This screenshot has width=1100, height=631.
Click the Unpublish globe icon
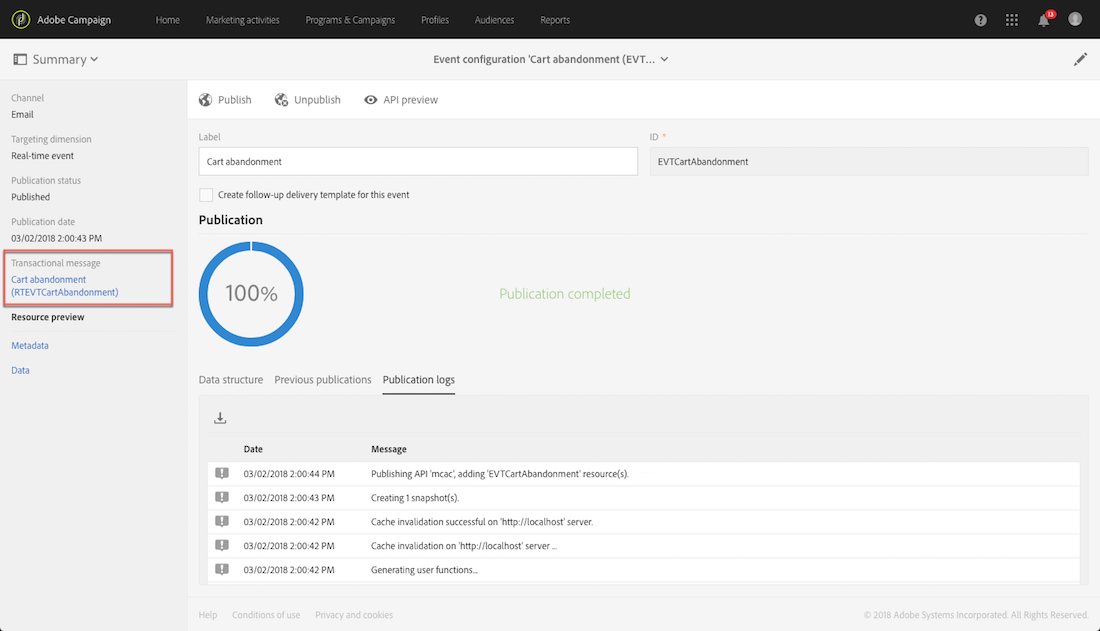point(281,100)
